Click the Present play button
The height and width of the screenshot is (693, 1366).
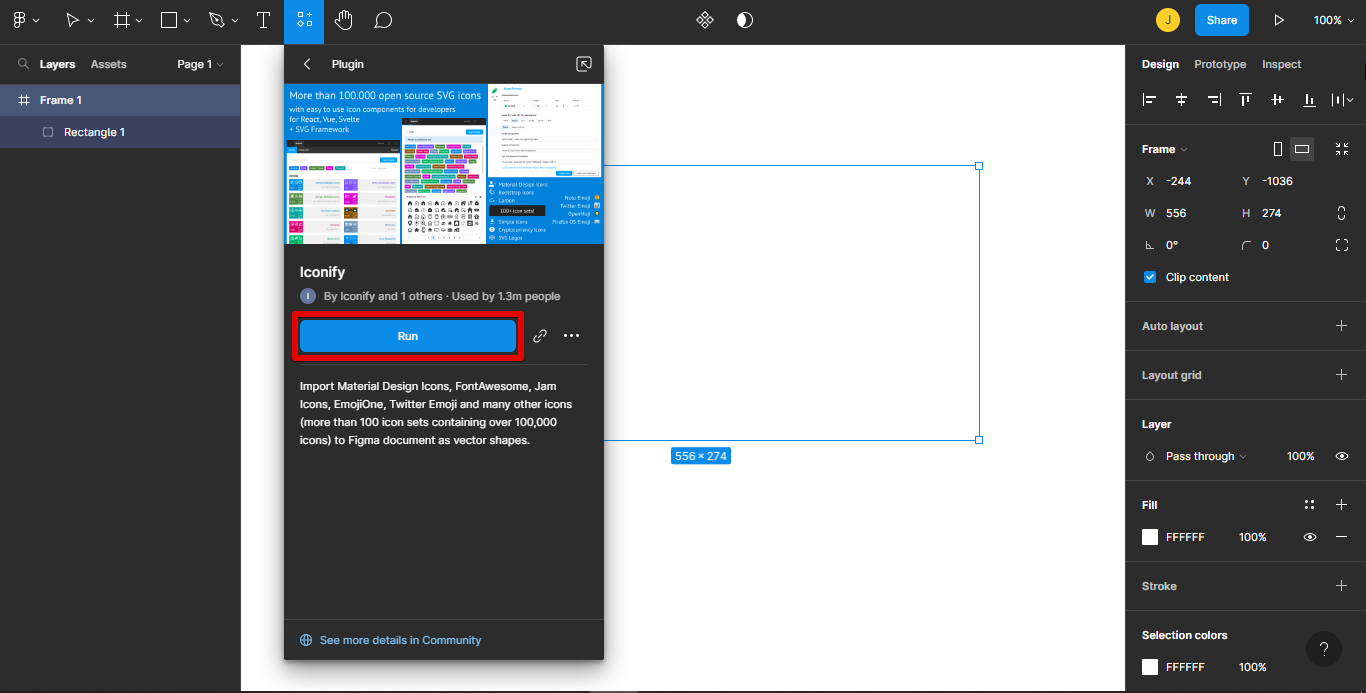click(1278, 20)
